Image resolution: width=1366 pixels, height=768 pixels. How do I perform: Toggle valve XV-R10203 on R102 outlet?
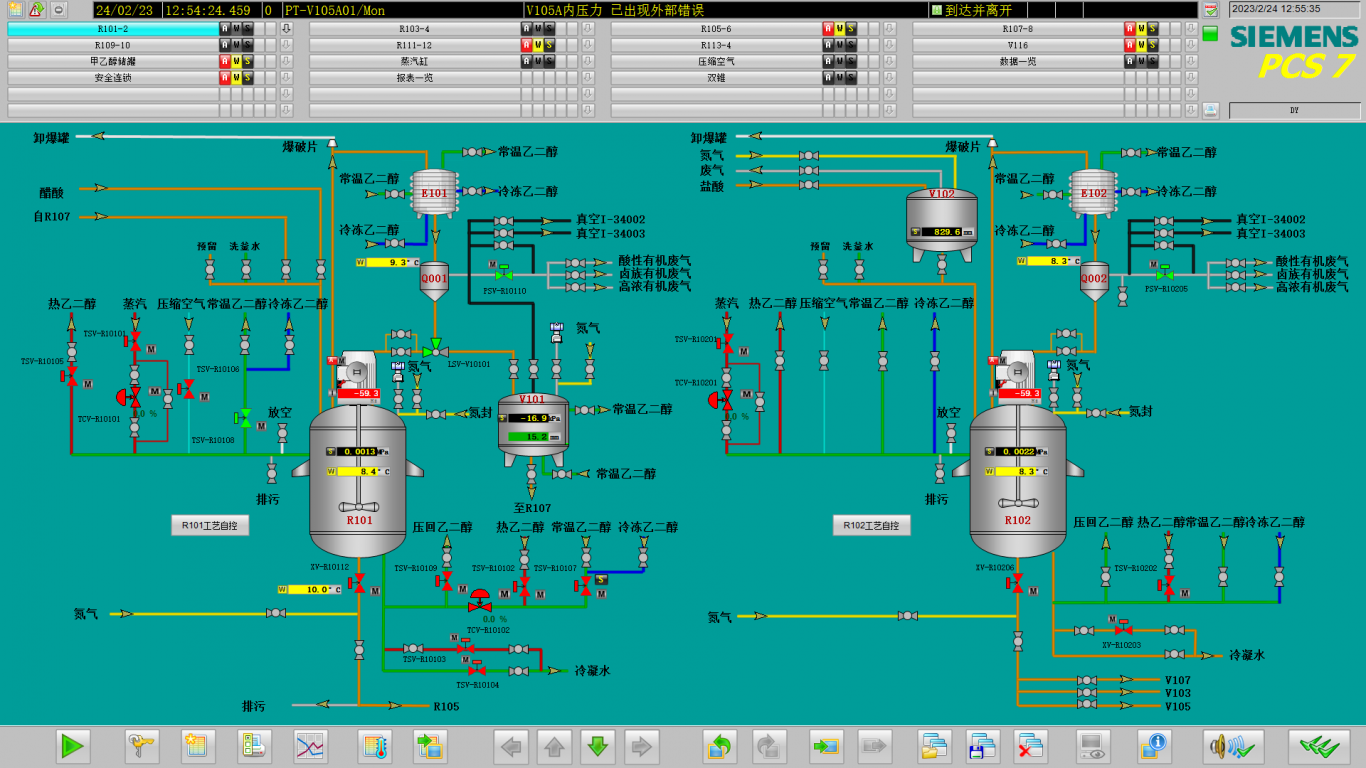pyautogui.click(x=1124, y=628)
